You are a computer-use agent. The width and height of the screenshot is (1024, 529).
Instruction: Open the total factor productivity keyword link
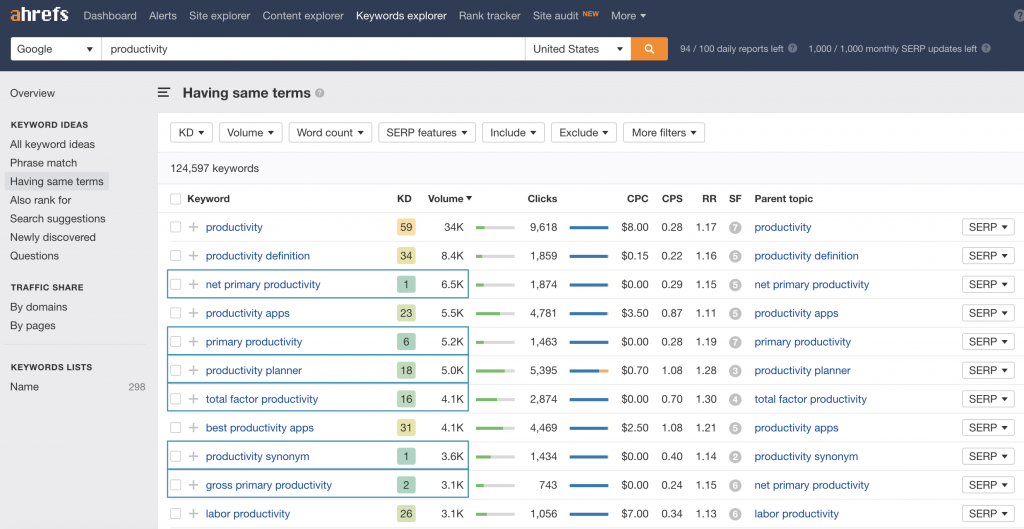(x=261, y=399)
